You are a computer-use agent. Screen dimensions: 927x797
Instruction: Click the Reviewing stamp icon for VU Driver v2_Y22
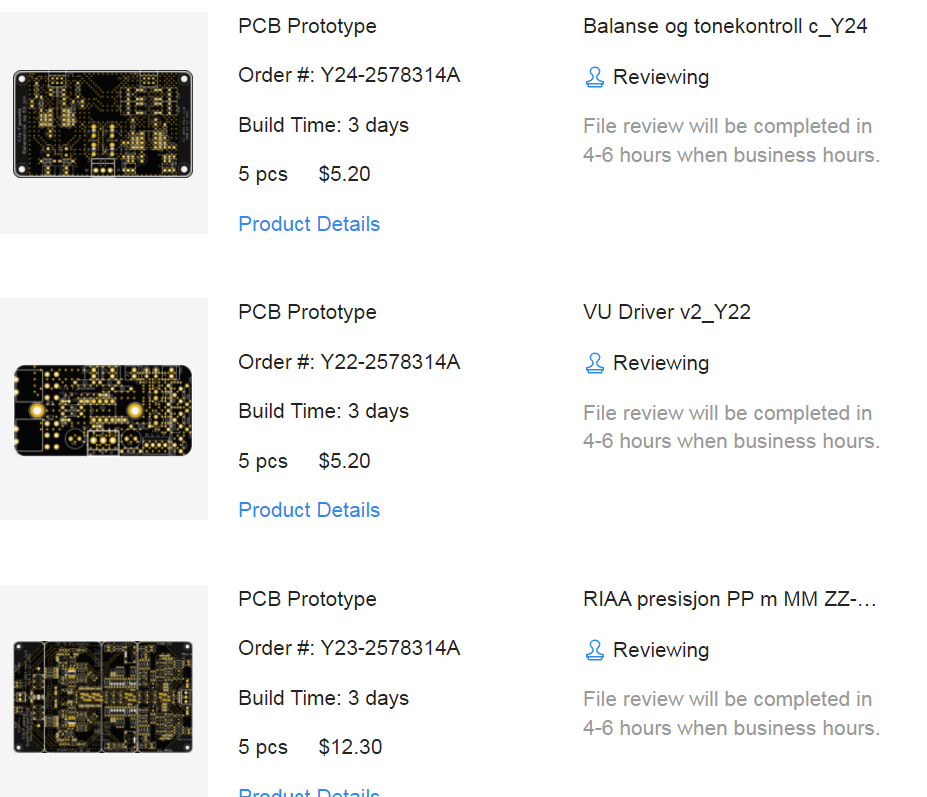[595, 363]
